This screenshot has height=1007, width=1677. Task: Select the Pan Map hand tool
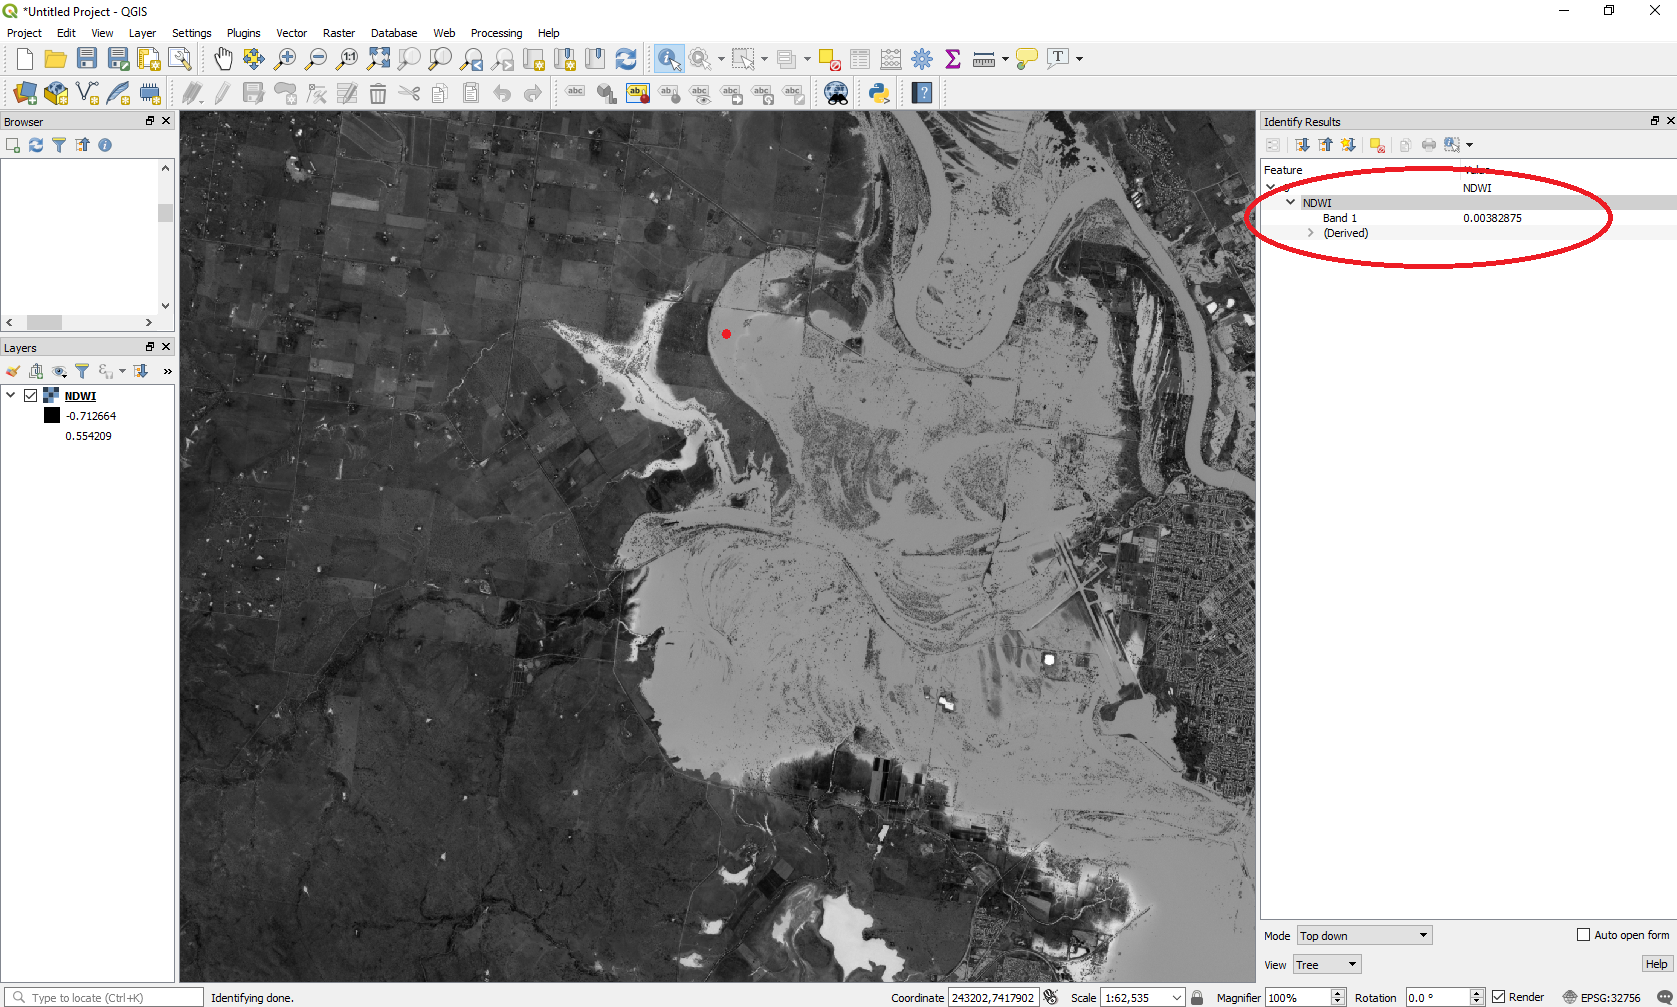coord(223,59)
